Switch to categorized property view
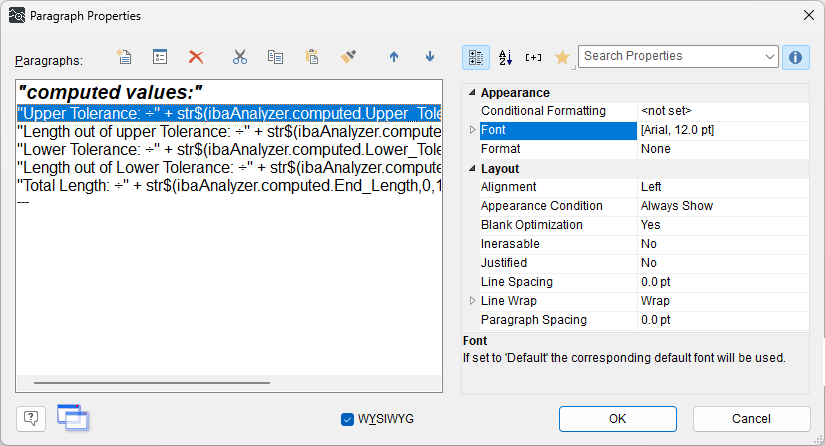This screenshot has height=446, width=825. click(476, 57)
